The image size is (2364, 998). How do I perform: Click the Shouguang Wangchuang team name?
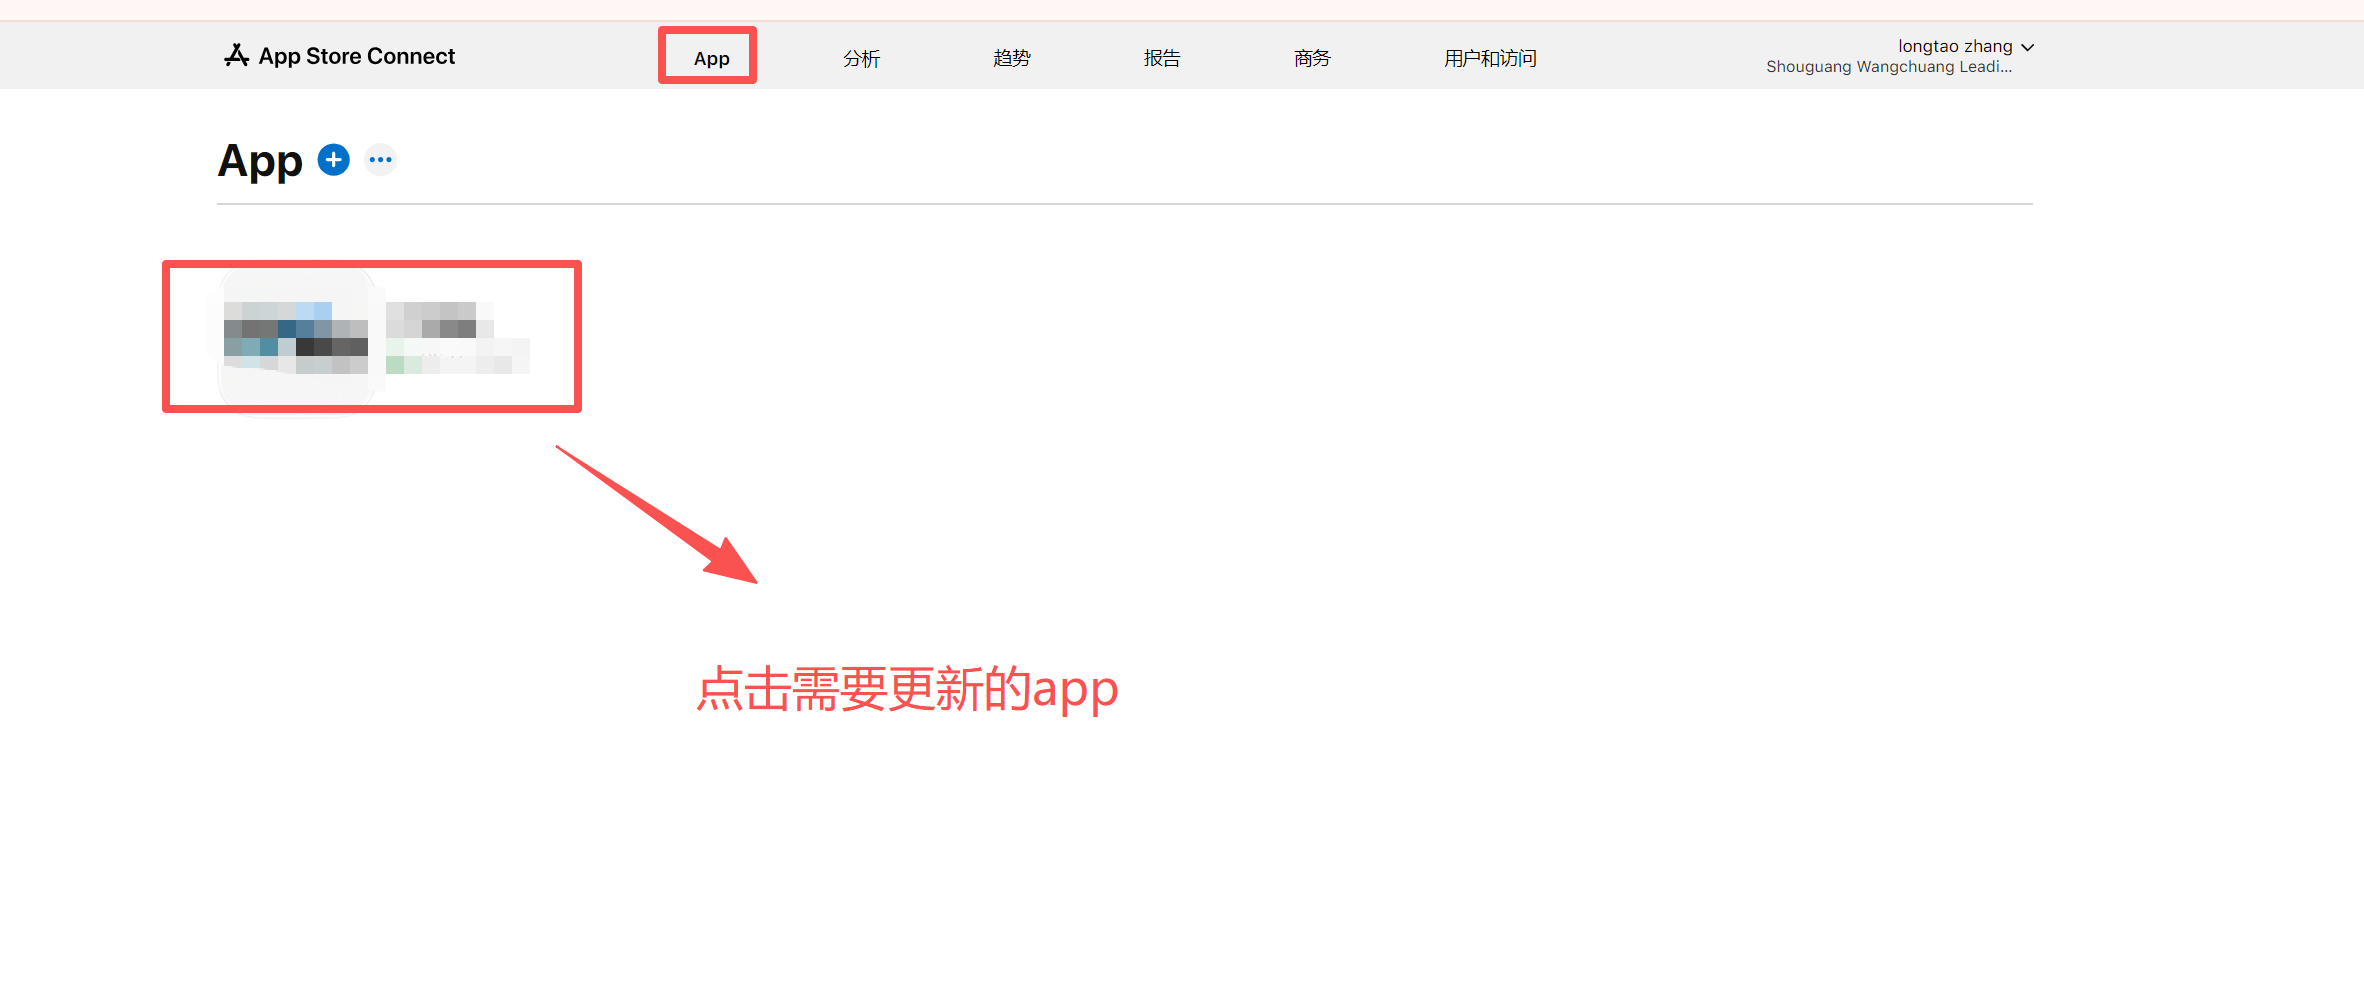click(1889, 67)
